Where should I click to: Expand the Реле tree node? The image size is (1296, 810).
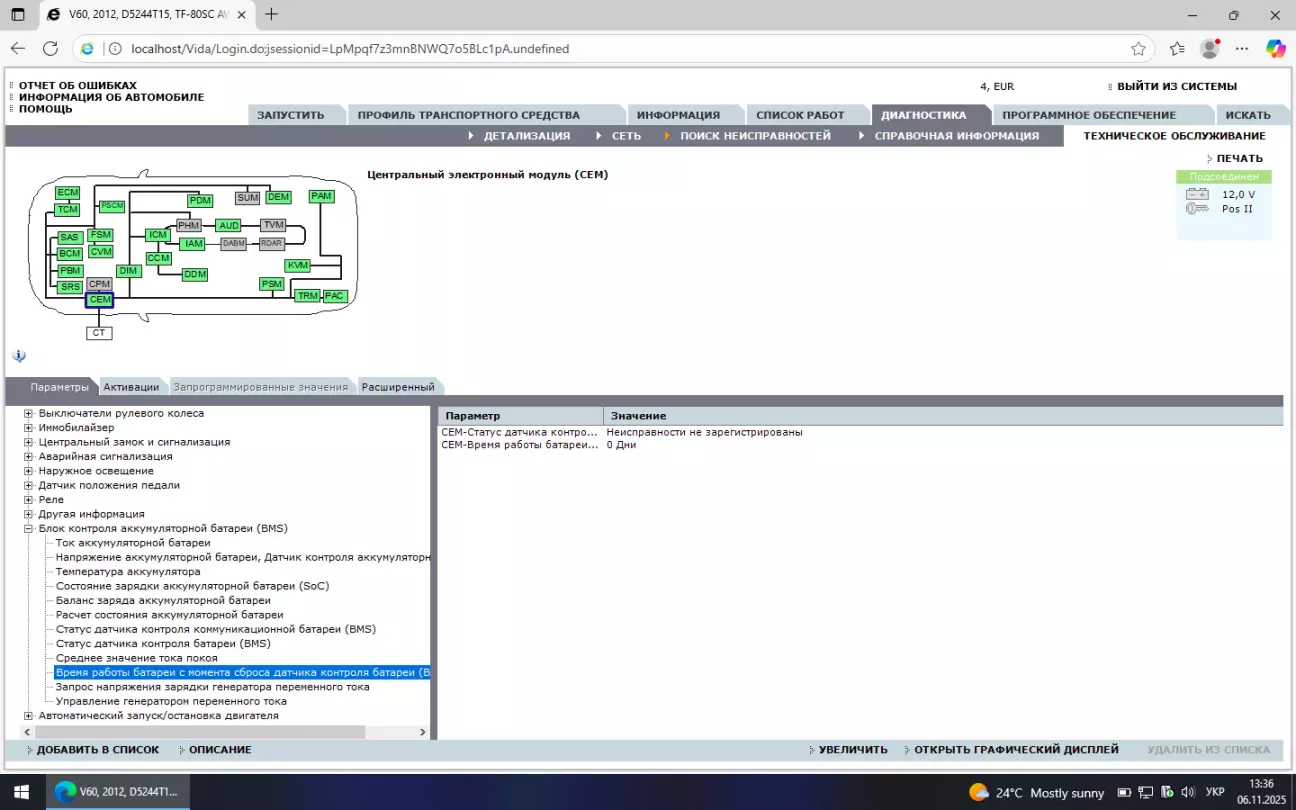29,500
